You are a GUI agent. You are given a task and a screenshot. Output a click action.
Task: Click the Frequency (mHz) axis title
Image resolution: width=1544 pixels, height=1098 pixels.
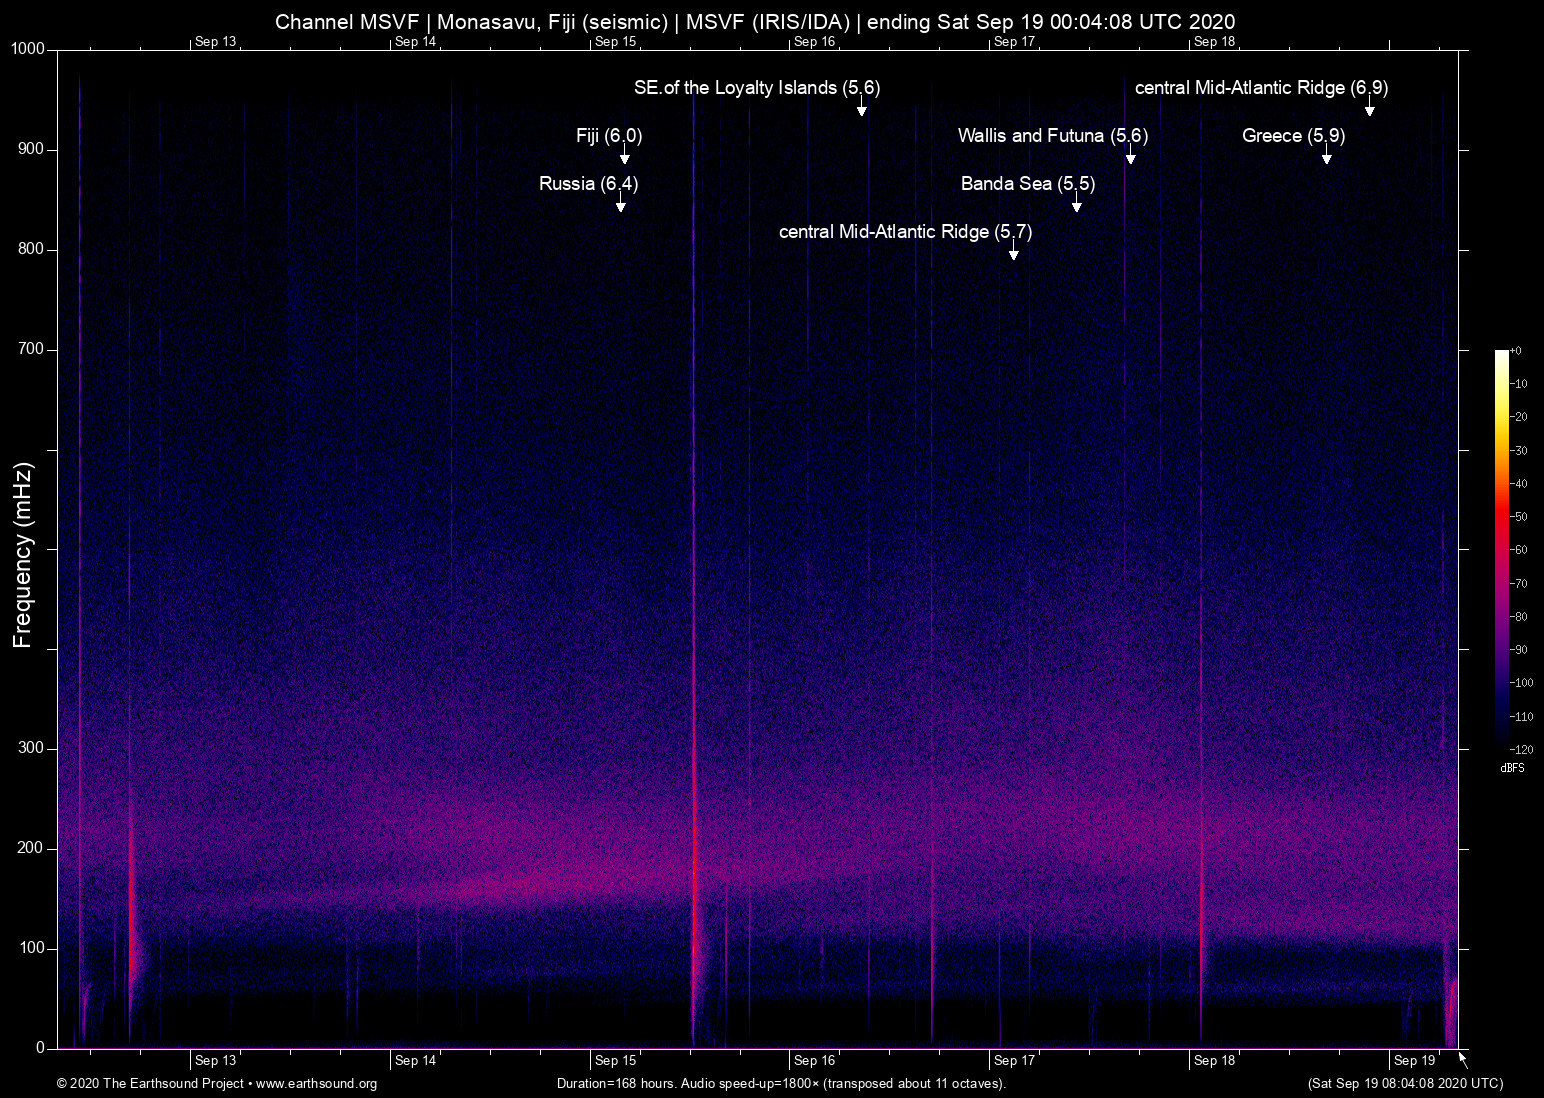tap(23, 555)
